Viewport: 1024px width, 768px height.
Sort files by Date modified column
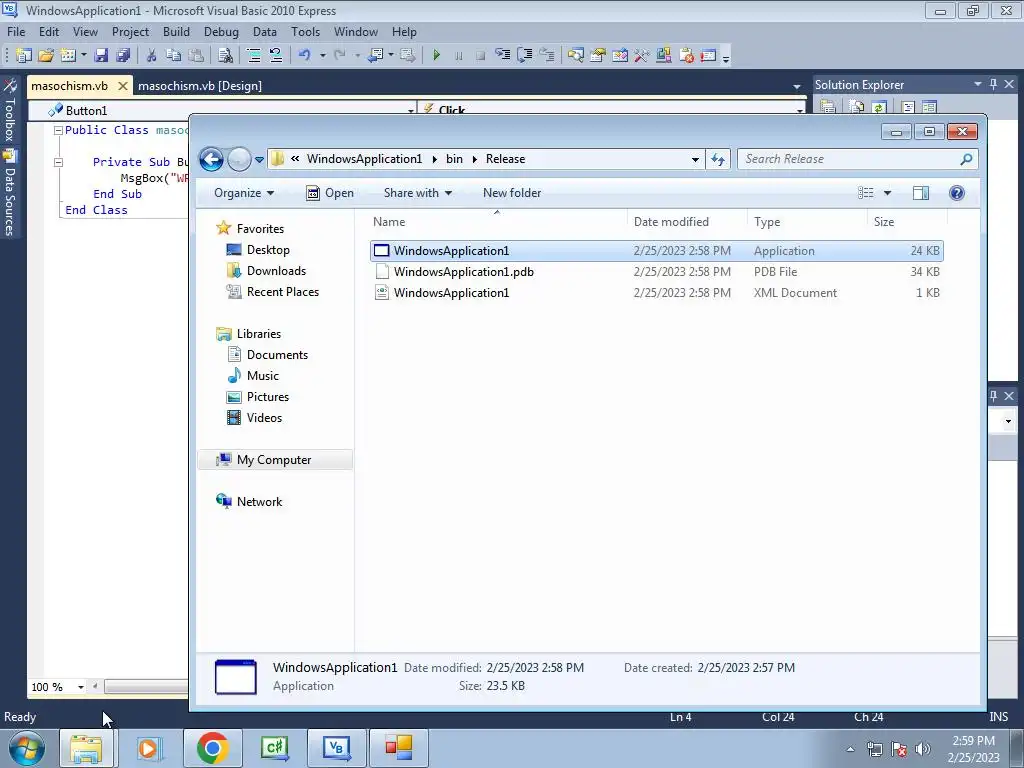[671, 222]
